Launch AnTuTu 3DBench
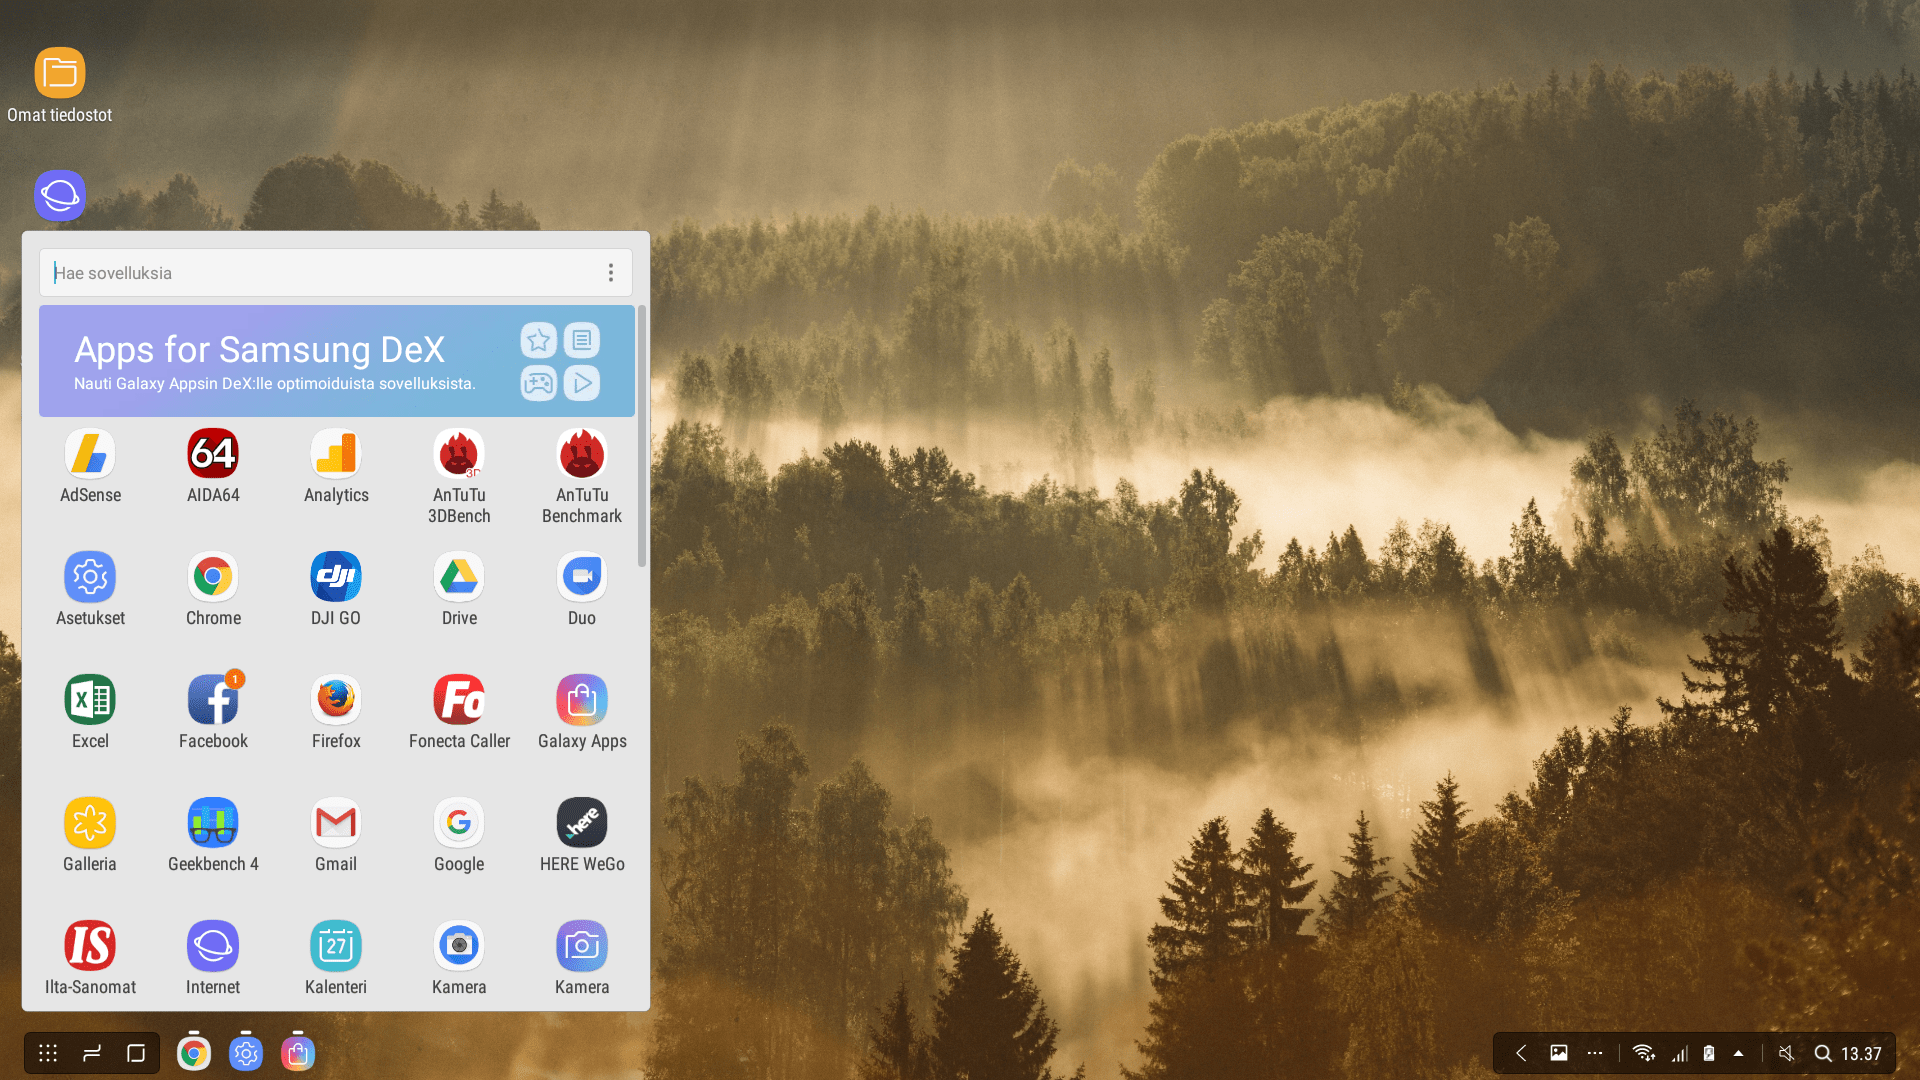The height and width of the screenshot is (1080, 1920). [459, 455]
